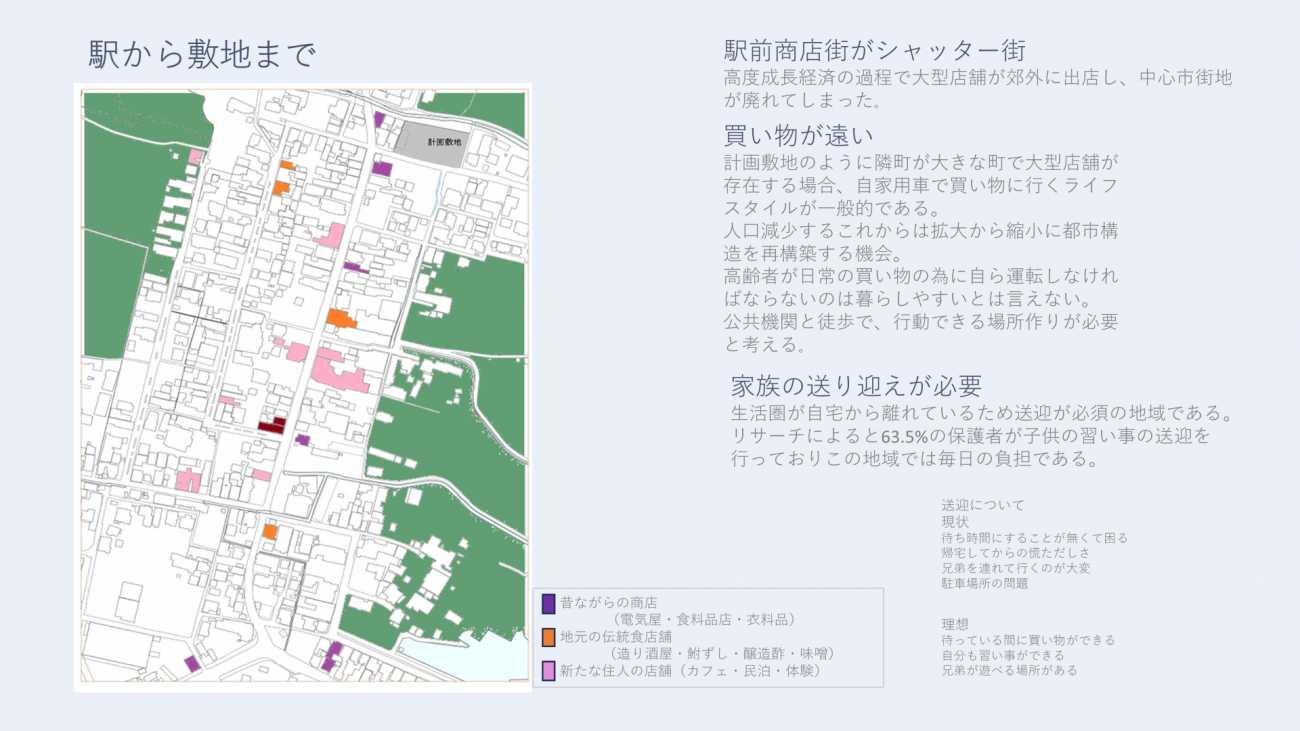1300x731 pixels.
Task: Click the 理想 label
Action: (x=954, y=623)
